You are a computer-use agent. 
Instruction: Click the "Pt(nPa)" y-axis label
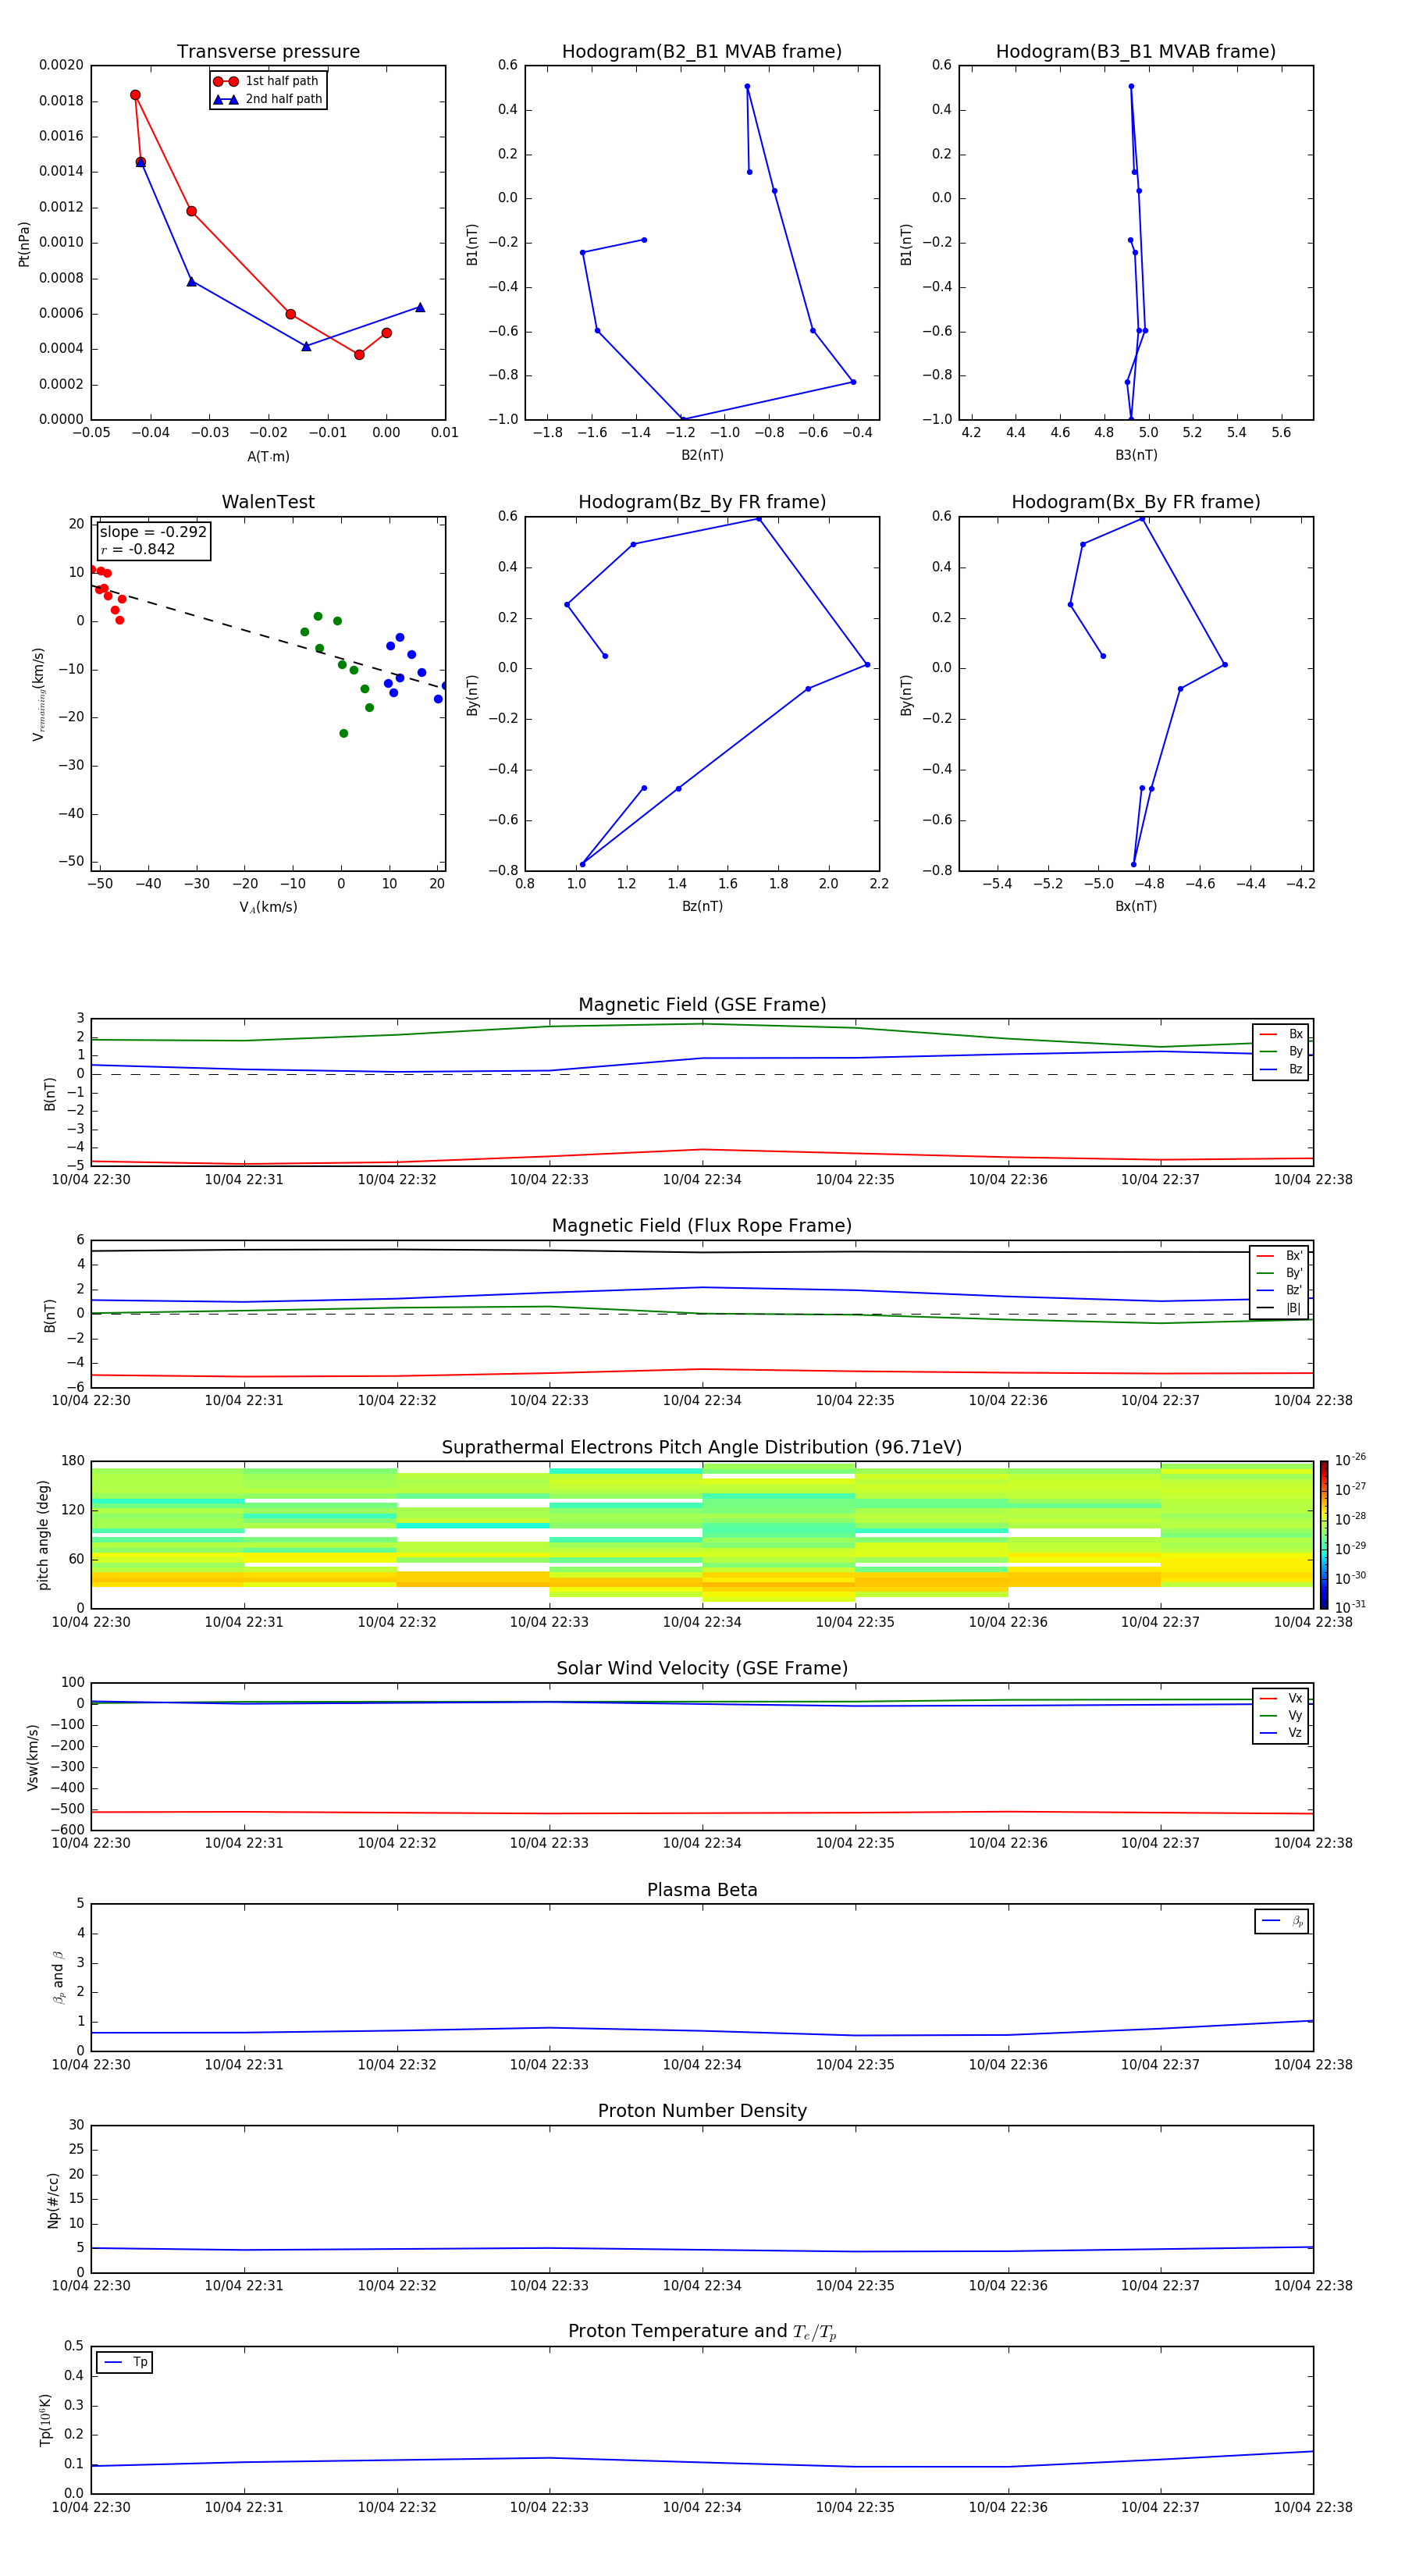point(24,244)
